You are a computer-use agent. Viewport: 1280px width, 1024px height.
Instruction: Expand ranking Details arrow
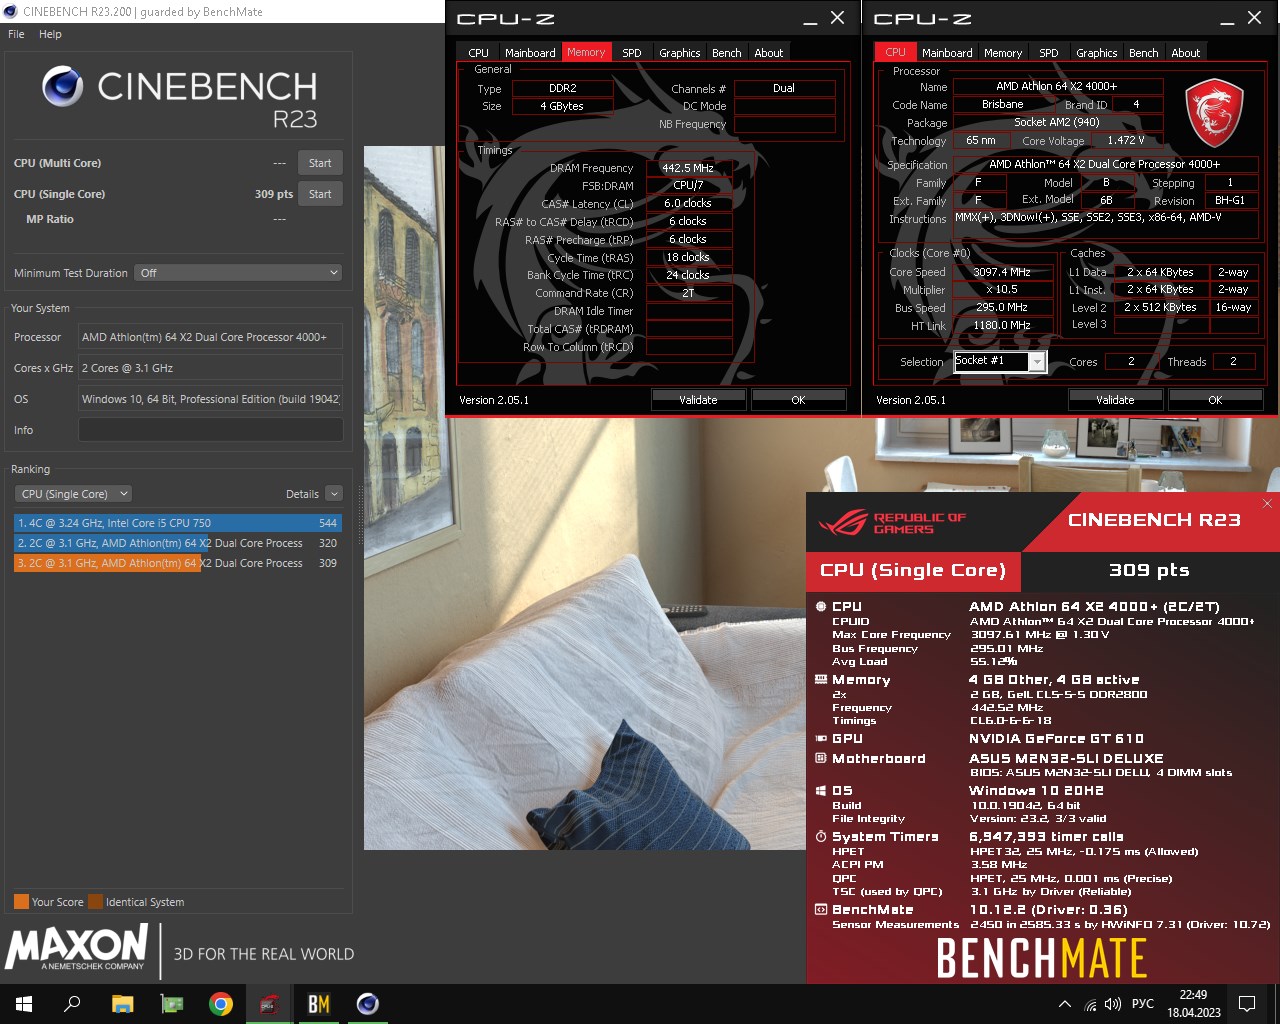pos(334,494)
